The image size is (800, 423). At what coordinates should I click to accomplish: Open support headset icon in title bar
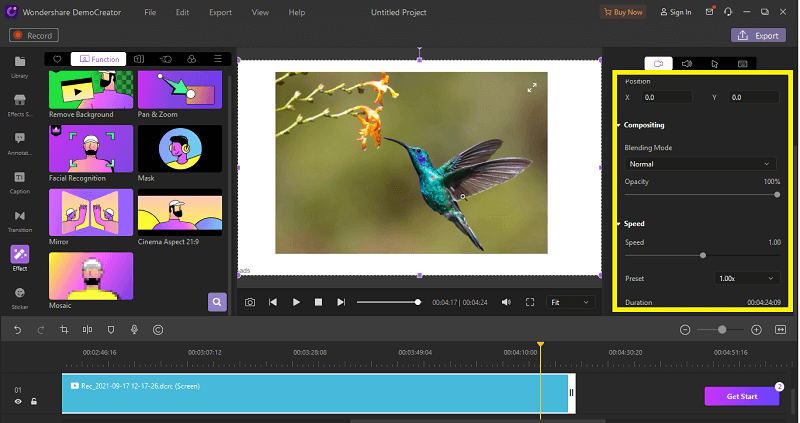pos(728,12)
